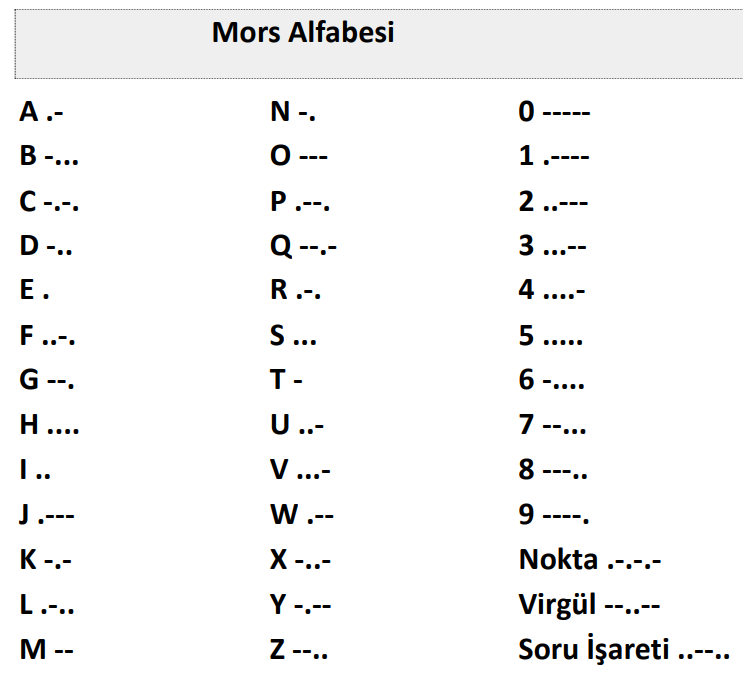Click the digit 9 morse entry
The height and width of the screenshot is (686, 743).
click(554, 514)
